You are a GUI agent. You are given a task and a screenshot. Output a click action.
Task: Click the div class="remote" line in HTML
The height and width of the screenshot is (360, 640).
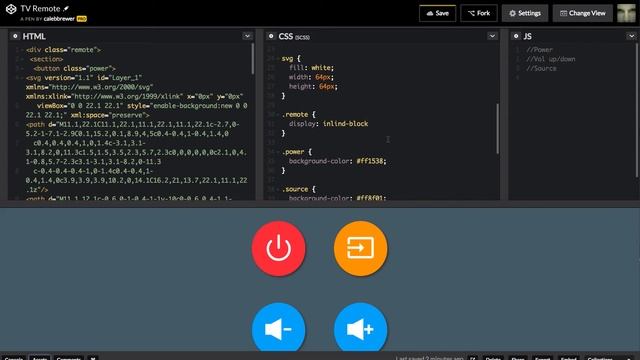tap(63, 50)
